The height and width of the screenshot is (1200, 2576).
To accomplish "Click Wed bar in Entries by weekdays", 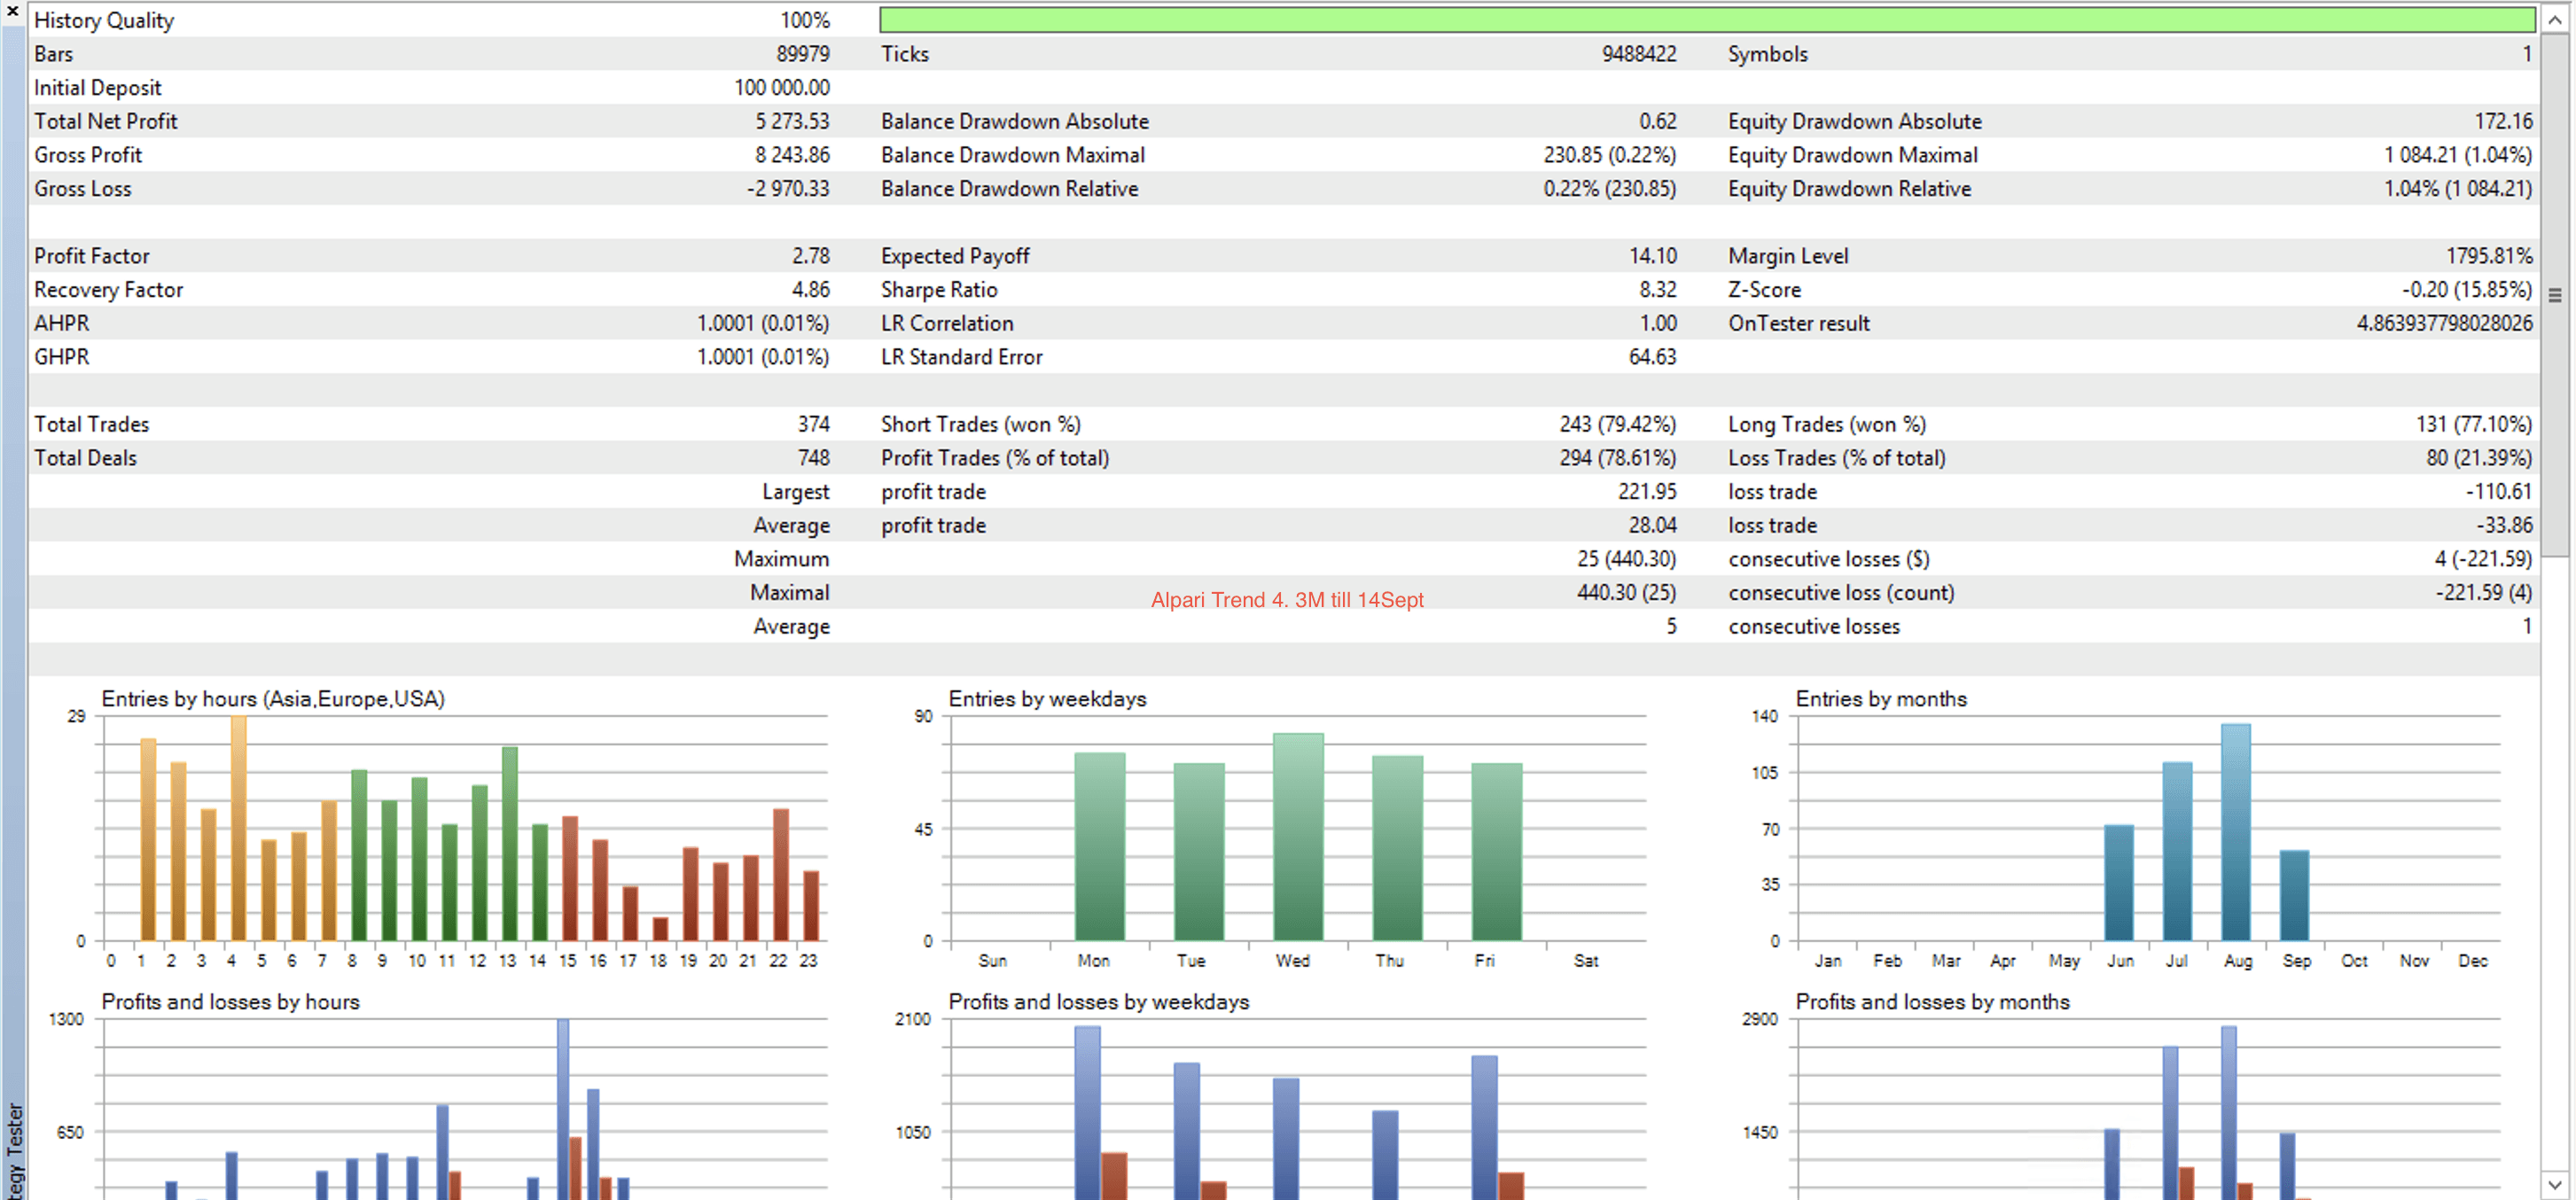I will pyautogui.click(x=1297, y=837).
